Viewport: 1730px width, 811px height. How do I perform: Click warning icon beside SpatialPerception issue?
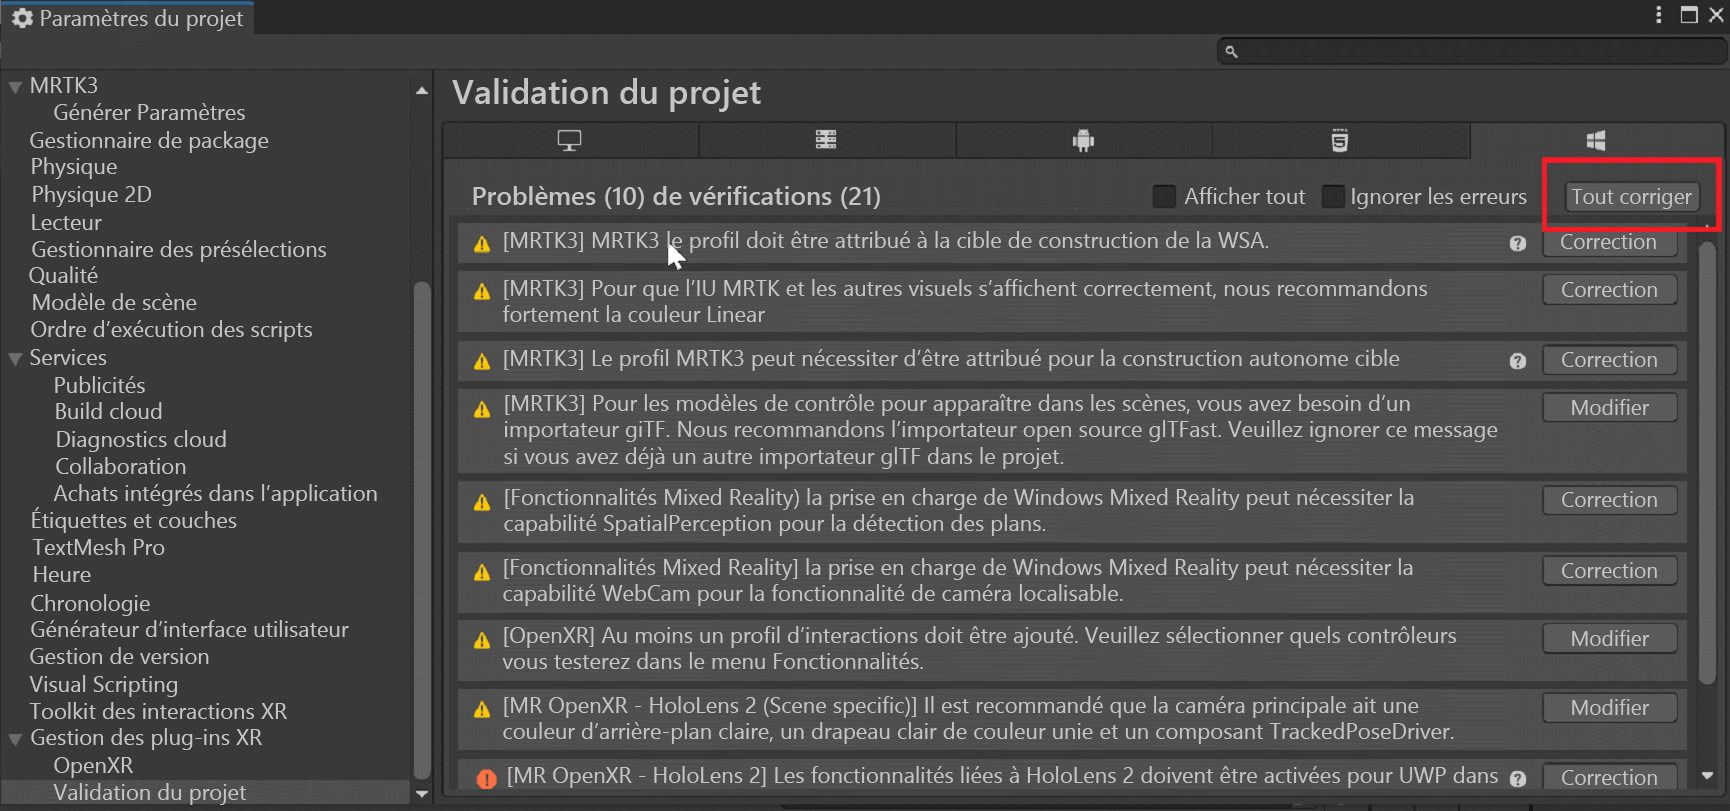(482, 502)
